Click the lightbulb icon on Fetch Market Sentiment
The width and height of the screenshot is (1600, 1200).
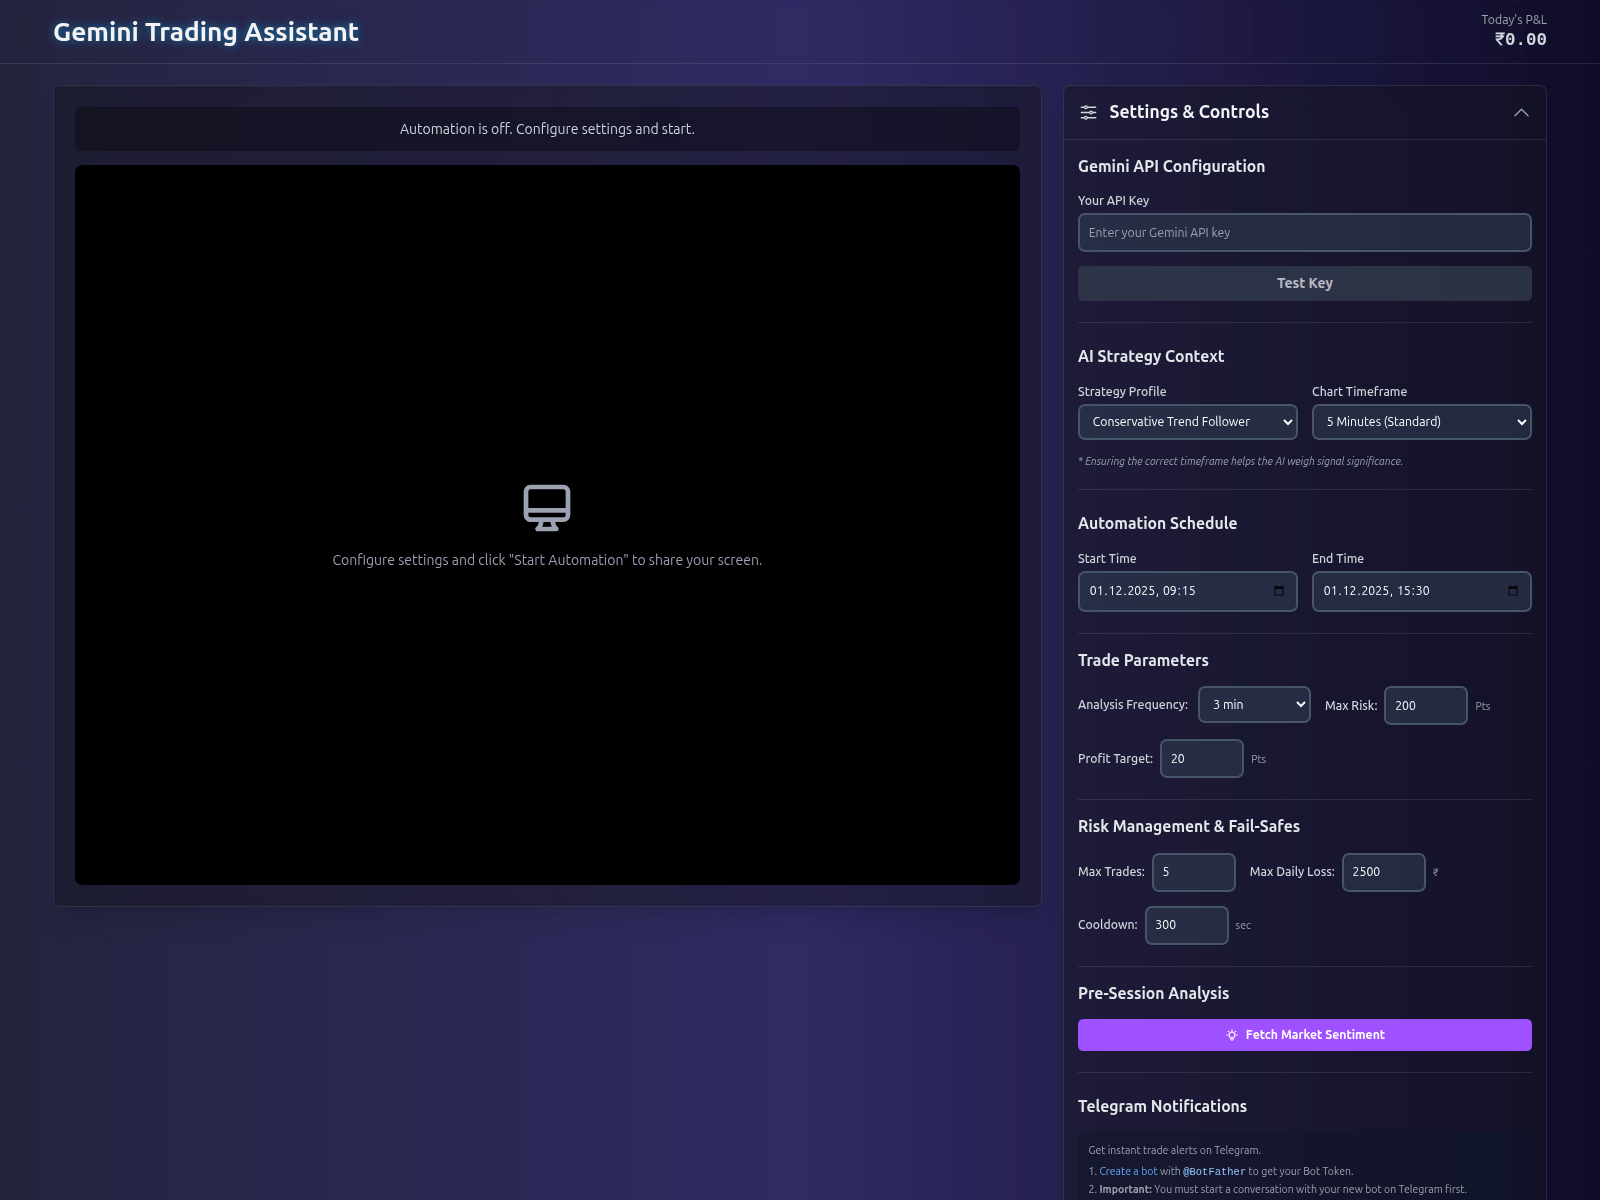1232,1035
